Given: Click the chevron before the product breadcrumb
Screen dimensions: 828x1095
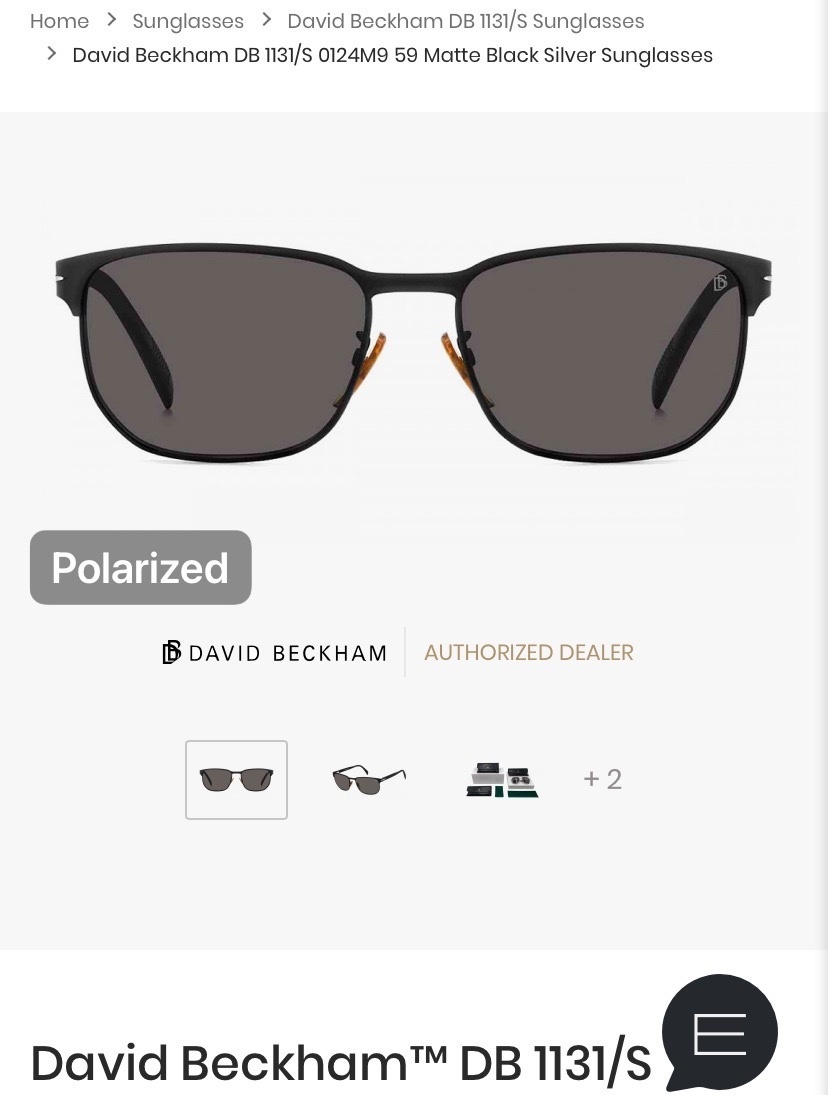Looking at the screenshot, I should point(52,53).
